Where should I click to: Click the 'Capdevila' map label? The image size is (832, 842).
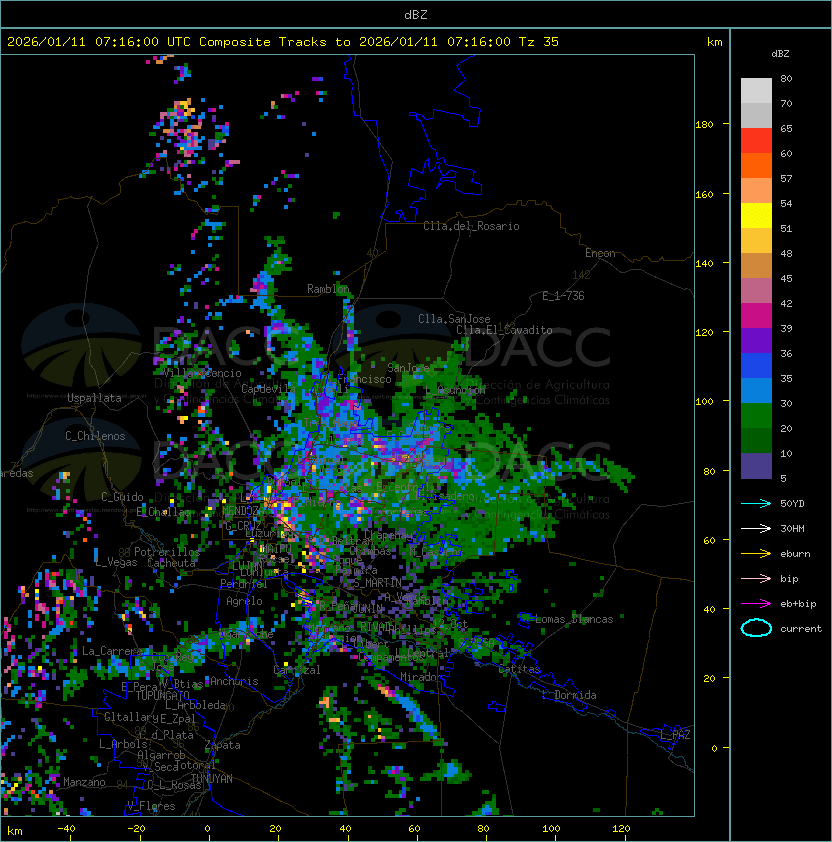[268, 389]
